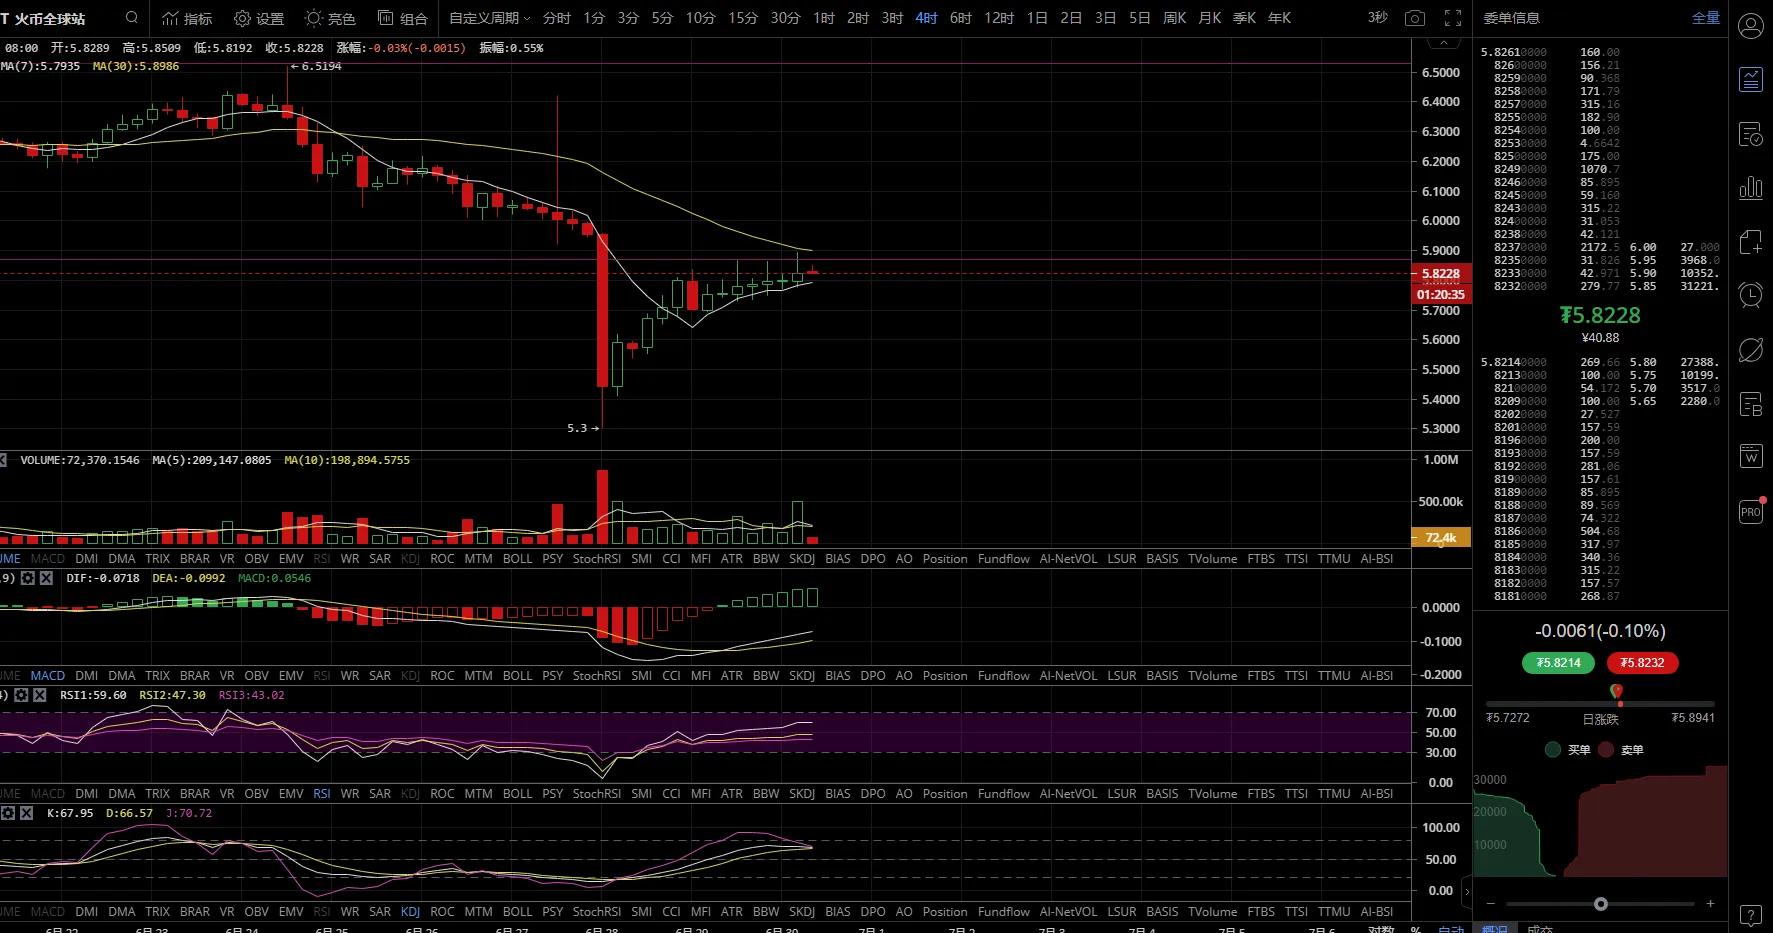This screenshot has width=1773, height=933.
Task: Select the 年K yearly timeframe
Action: tap(1279, 18)
